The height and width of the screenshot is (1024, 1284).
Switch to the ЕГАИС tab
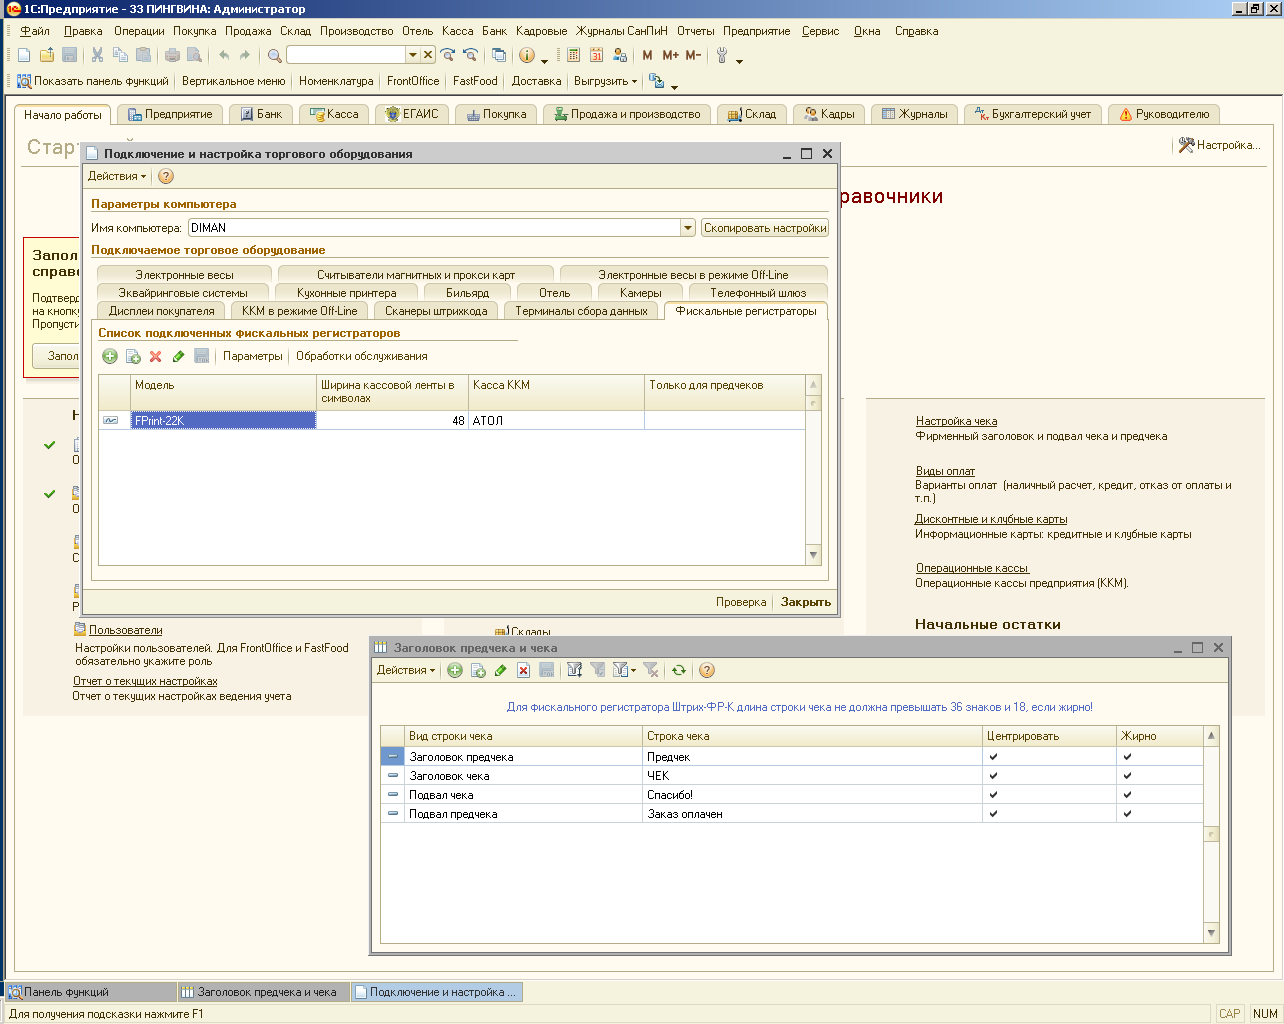click(x=413, y=114)
